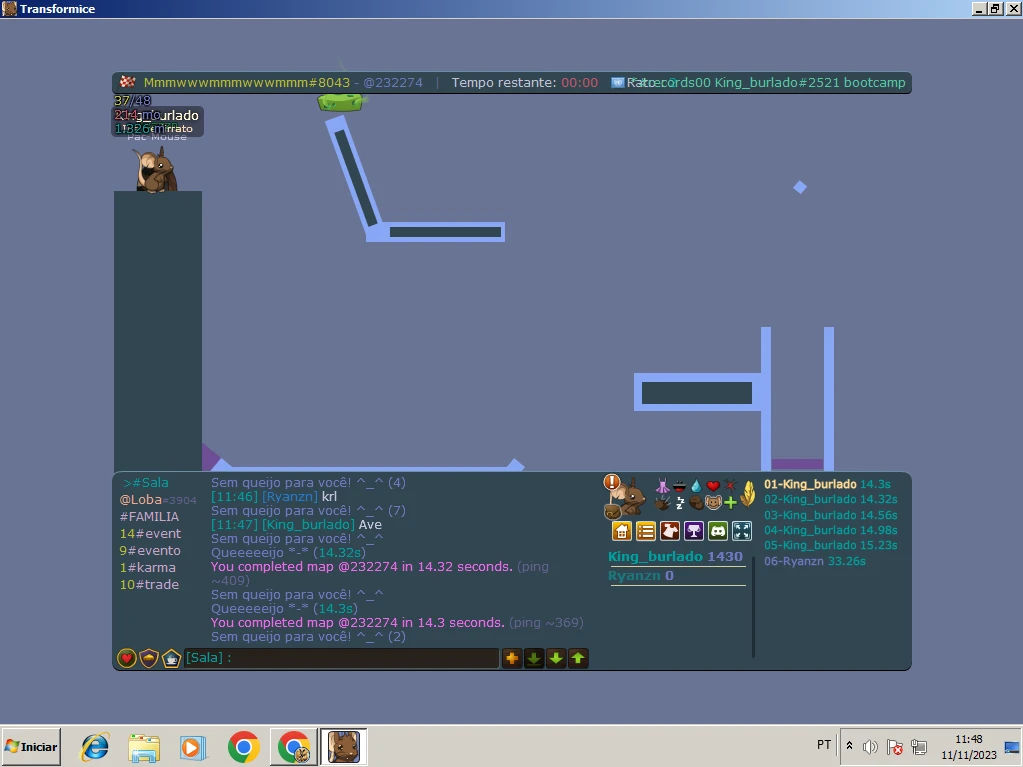Click record 06-Ryanzn 33.26s
The width and height of the screenshot is (1023, 767).
tap(815, 561)
